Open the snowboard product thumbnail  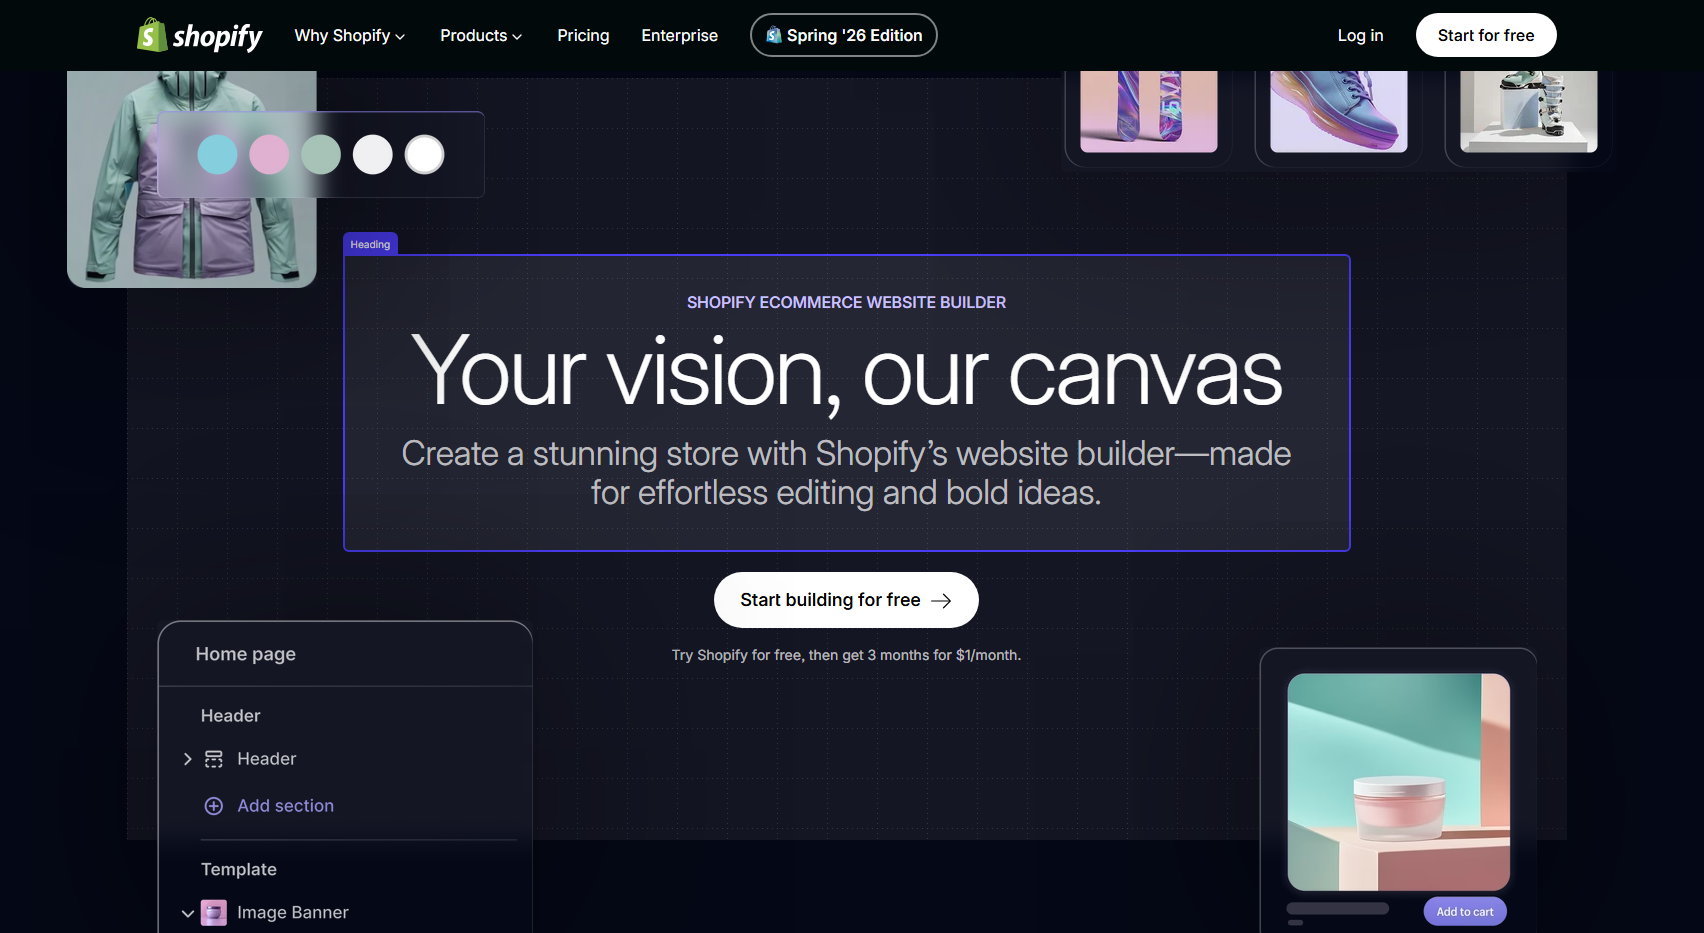click(x=1148, y=111)
